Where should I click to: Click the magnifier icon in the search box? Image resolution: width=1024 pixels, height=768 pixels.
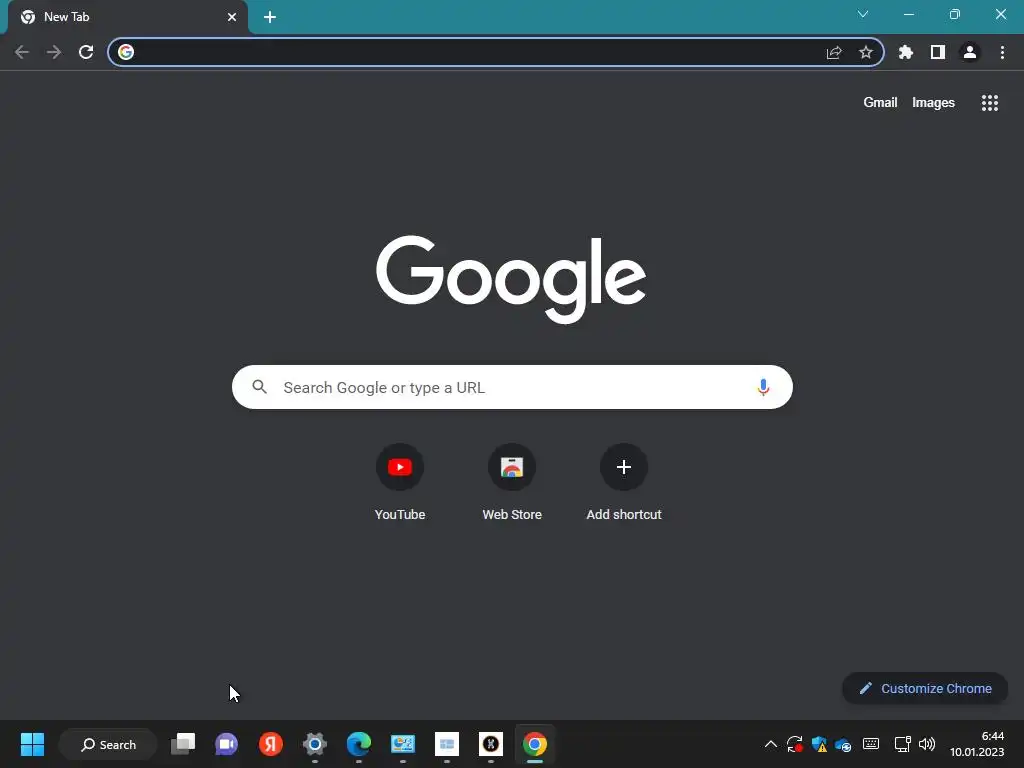point(259,387)
